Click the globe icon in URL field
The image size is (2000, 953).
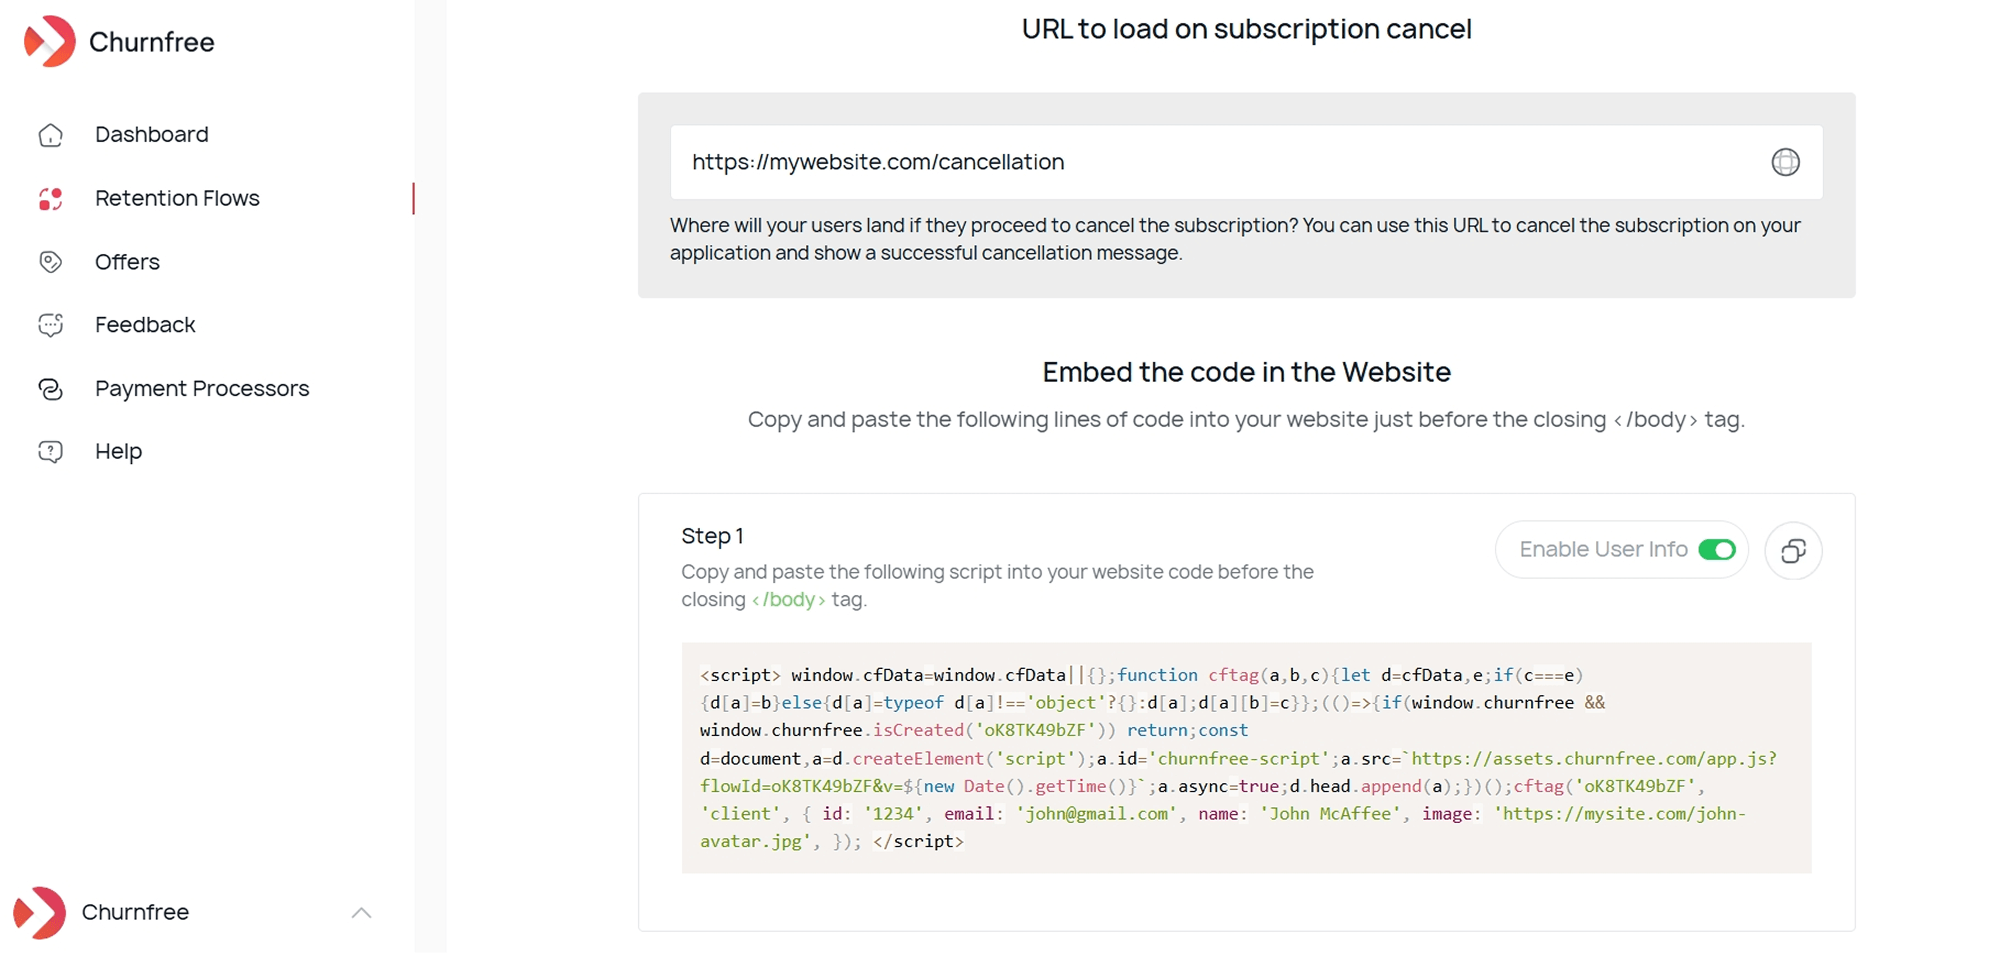[1785, 162]
